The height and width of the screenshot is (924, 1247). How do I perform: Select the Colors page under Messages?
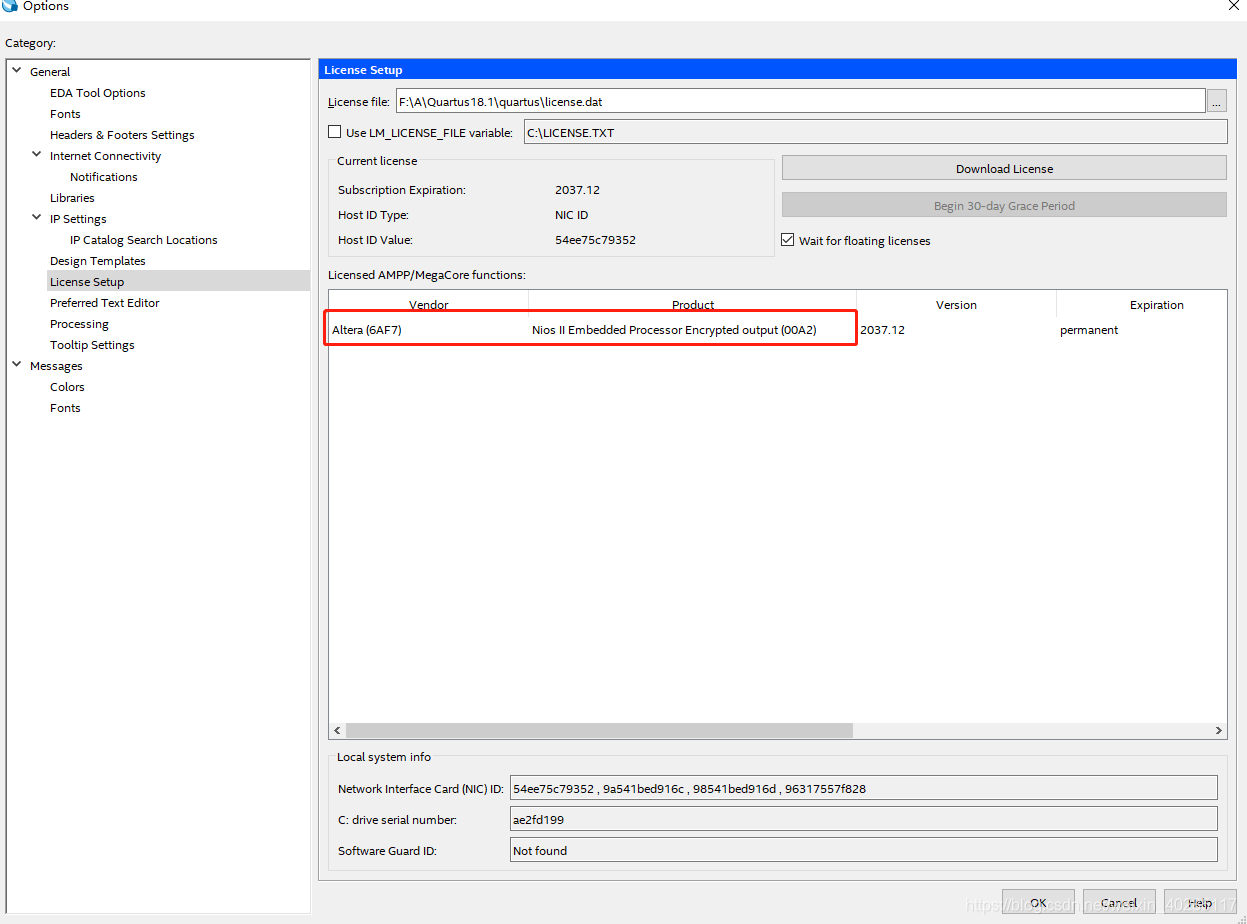click(67, 386)
